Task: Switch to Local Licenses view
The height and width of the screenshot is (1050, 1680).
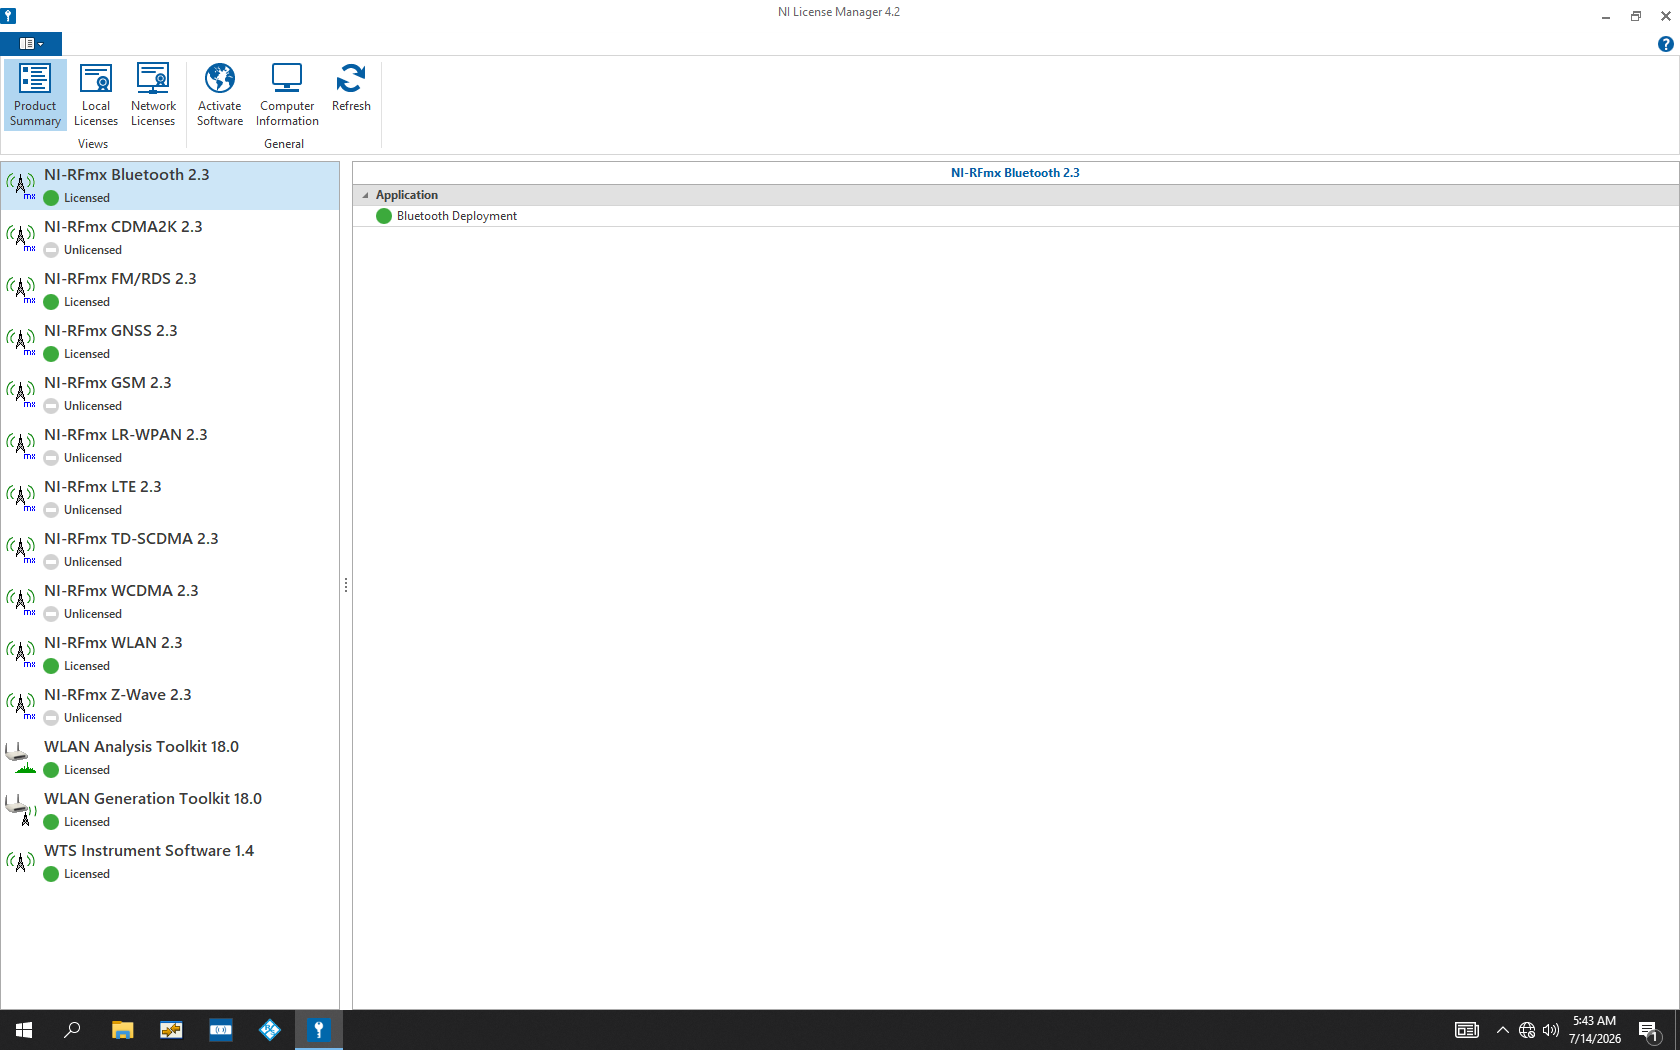Action: (96, 95)
